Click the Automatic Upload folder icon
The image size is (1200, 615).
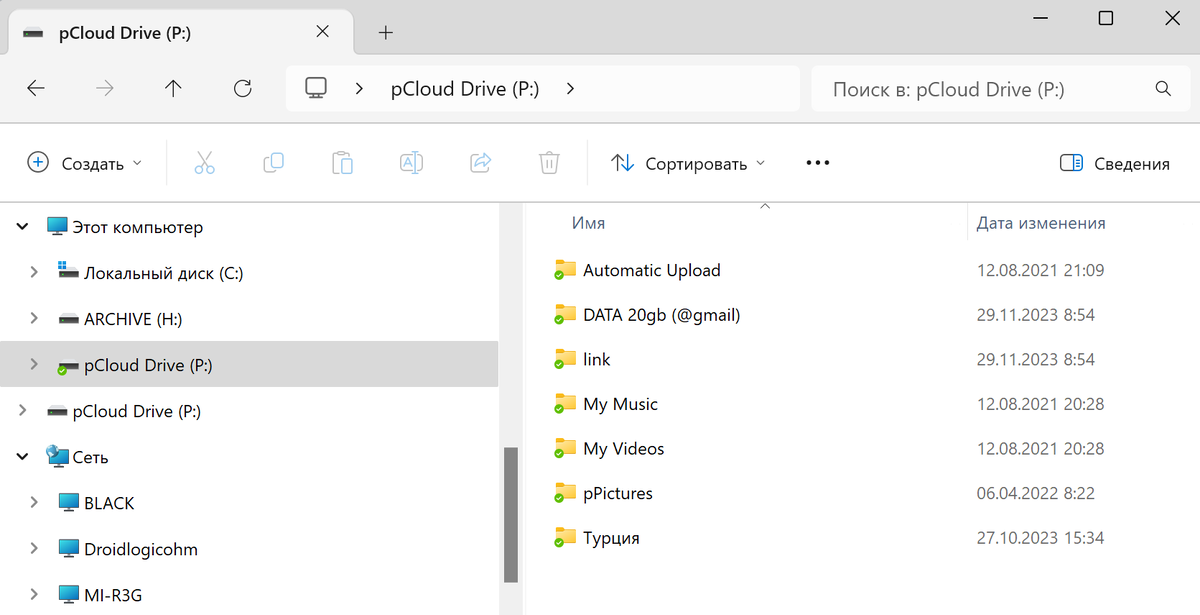coord(566,270)
